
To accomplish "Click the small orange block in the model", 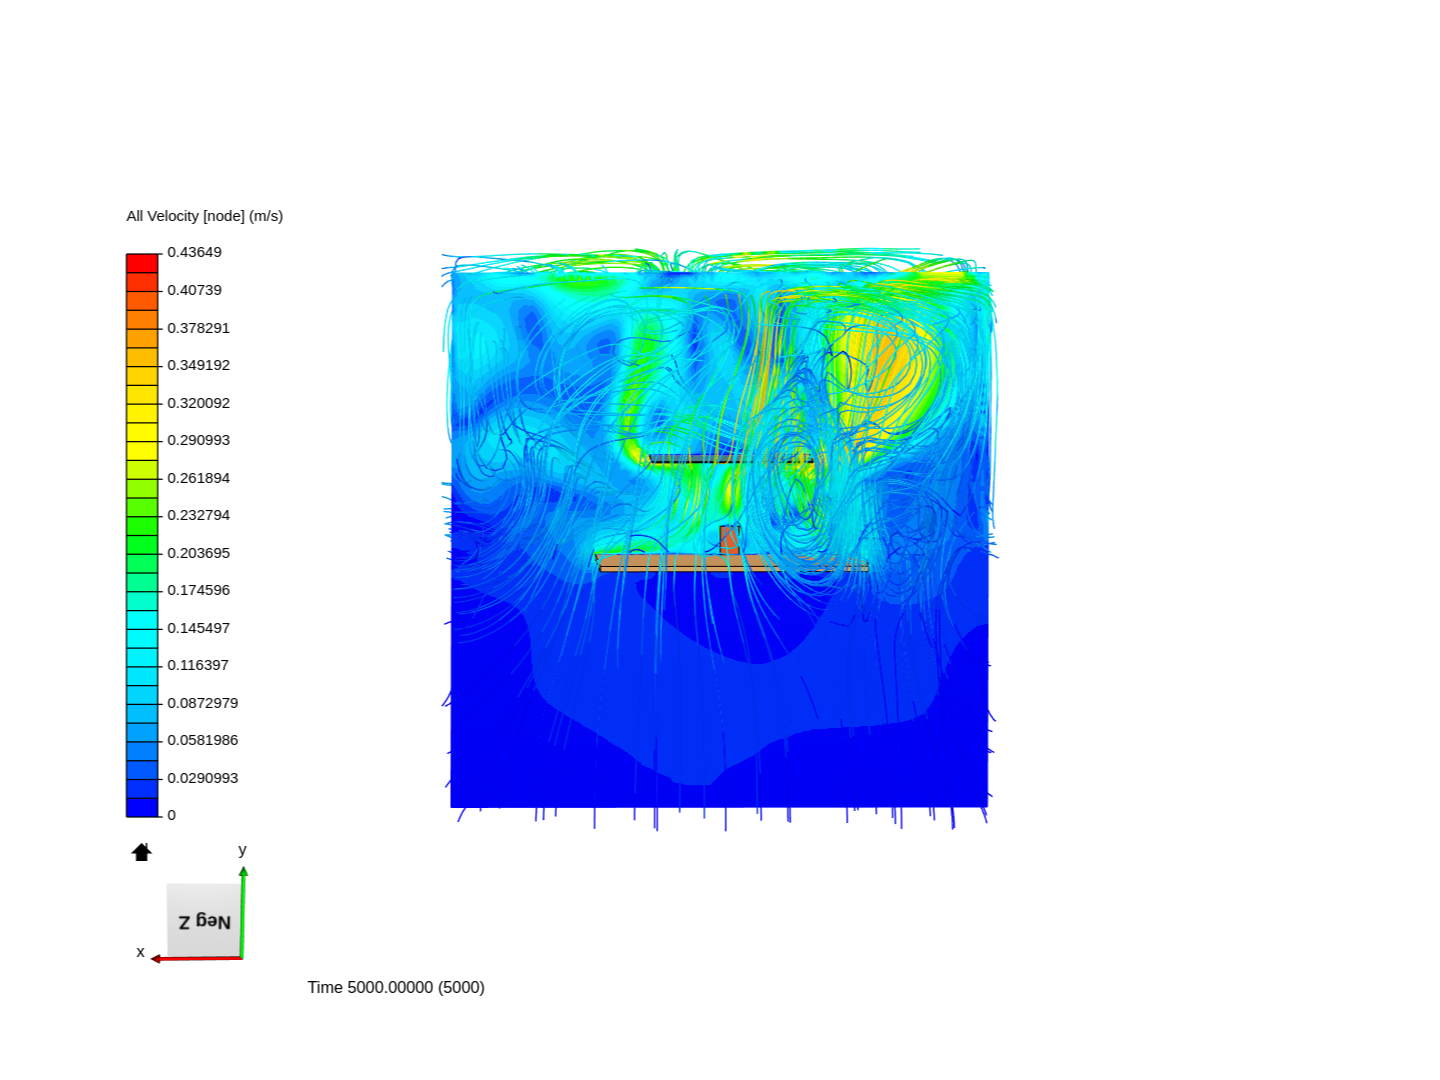I will coord(730,539).
